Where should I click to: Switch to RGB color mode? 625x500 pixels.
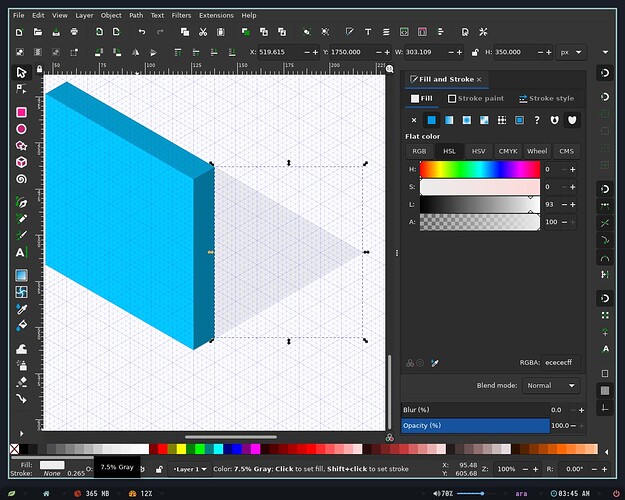click(x=419, y=151)
